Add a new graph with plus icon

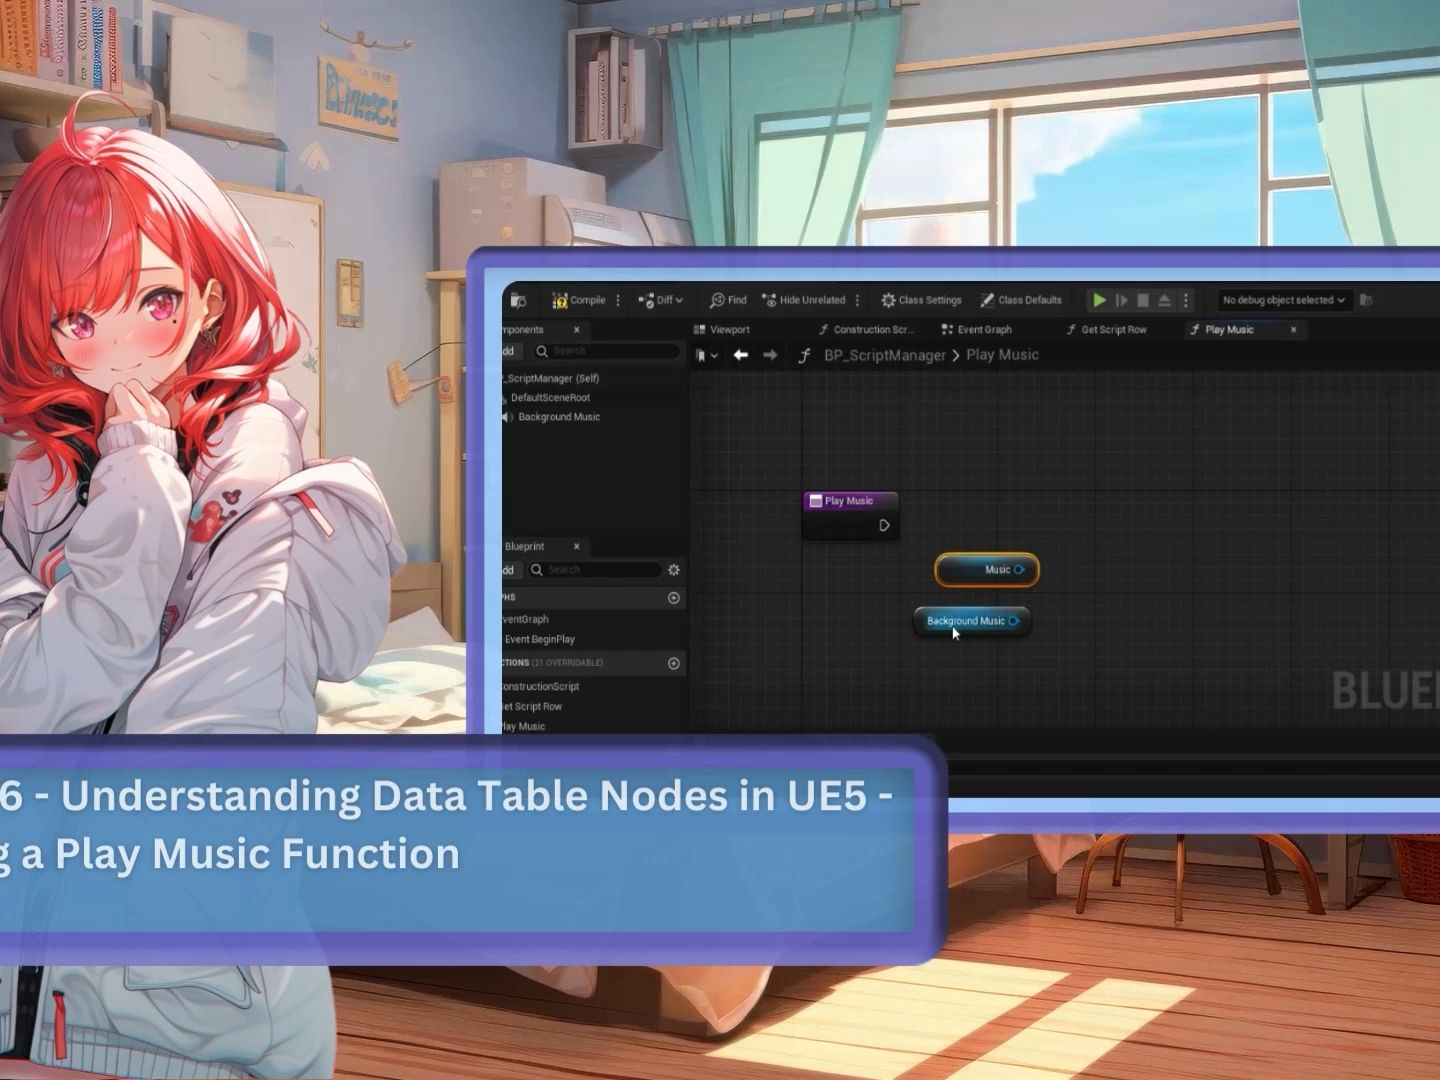tap(674, 597)
